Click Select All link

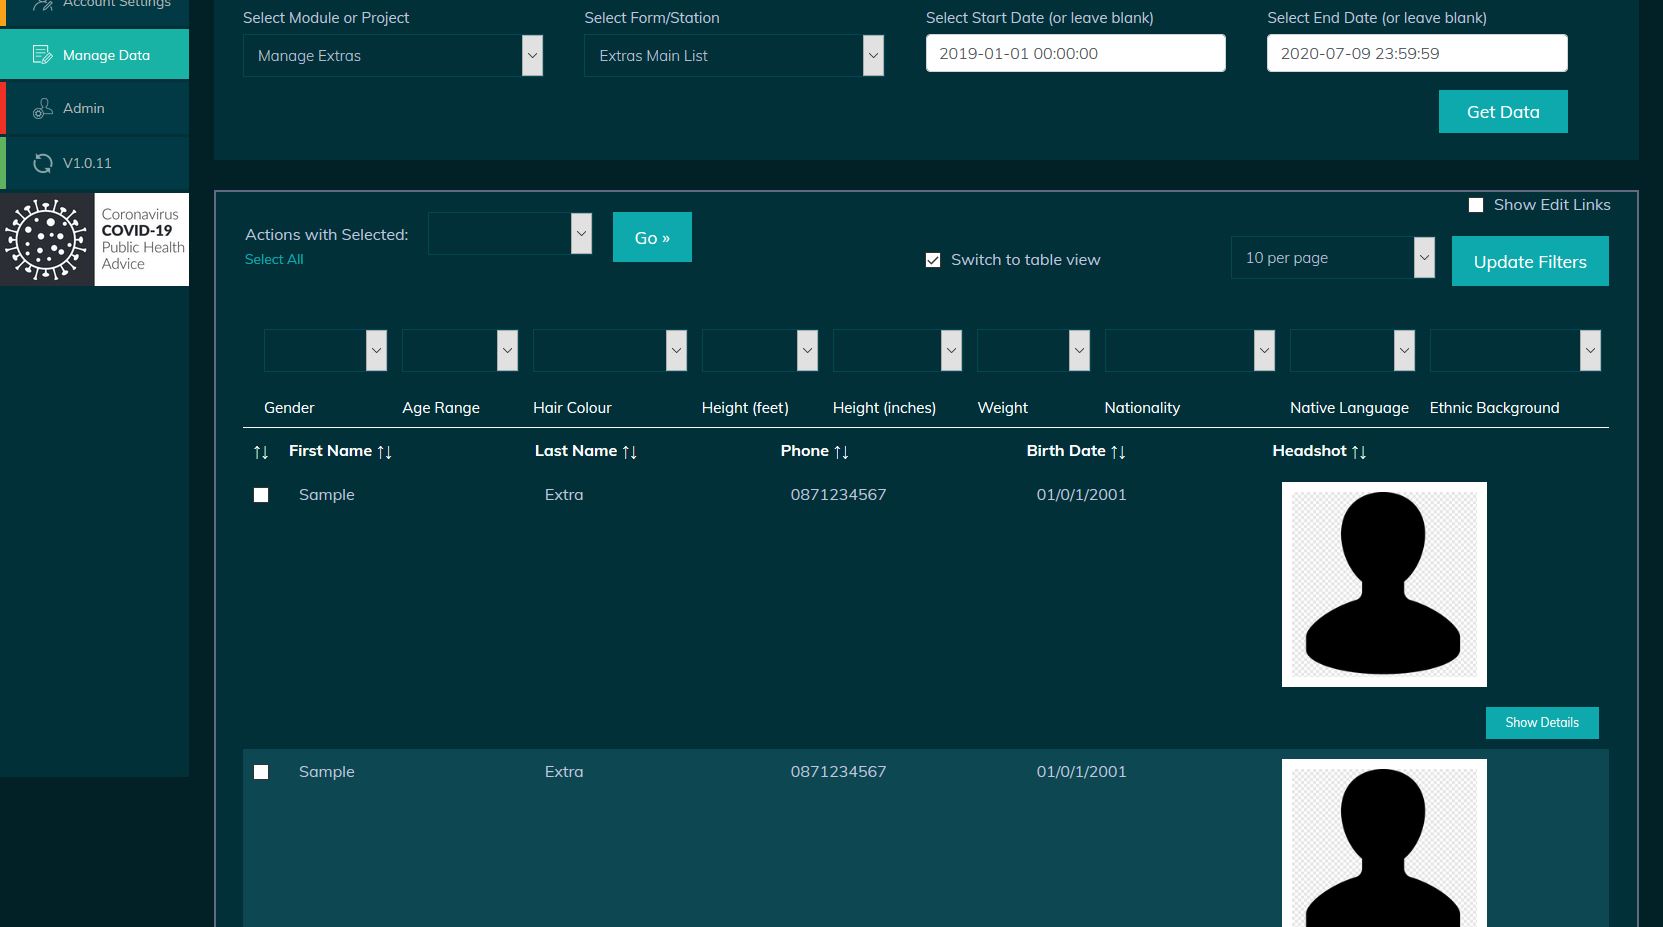273,259
